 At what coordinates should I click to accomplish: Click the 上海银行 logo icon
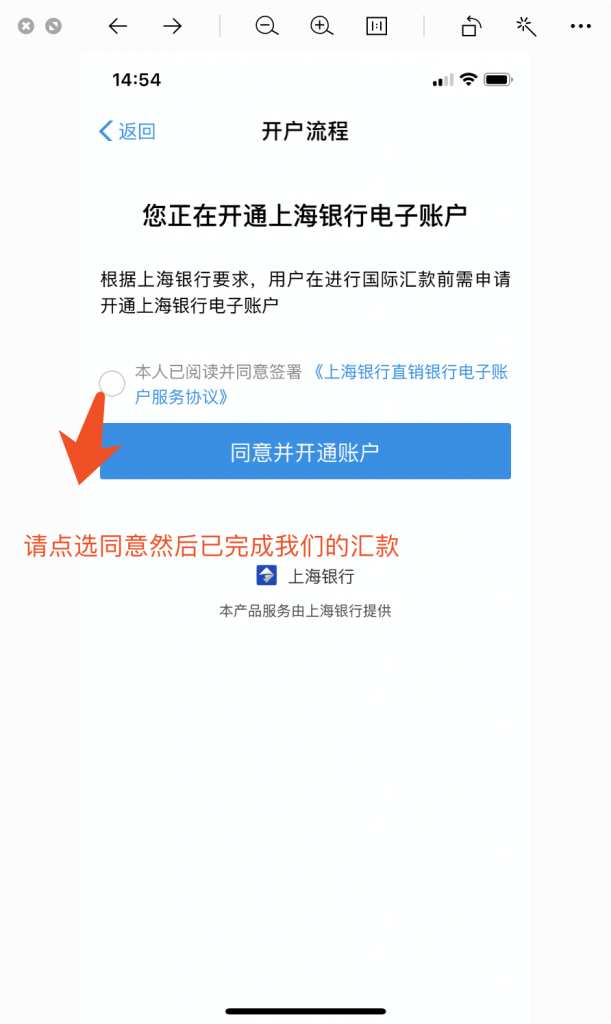pos(266,575)
